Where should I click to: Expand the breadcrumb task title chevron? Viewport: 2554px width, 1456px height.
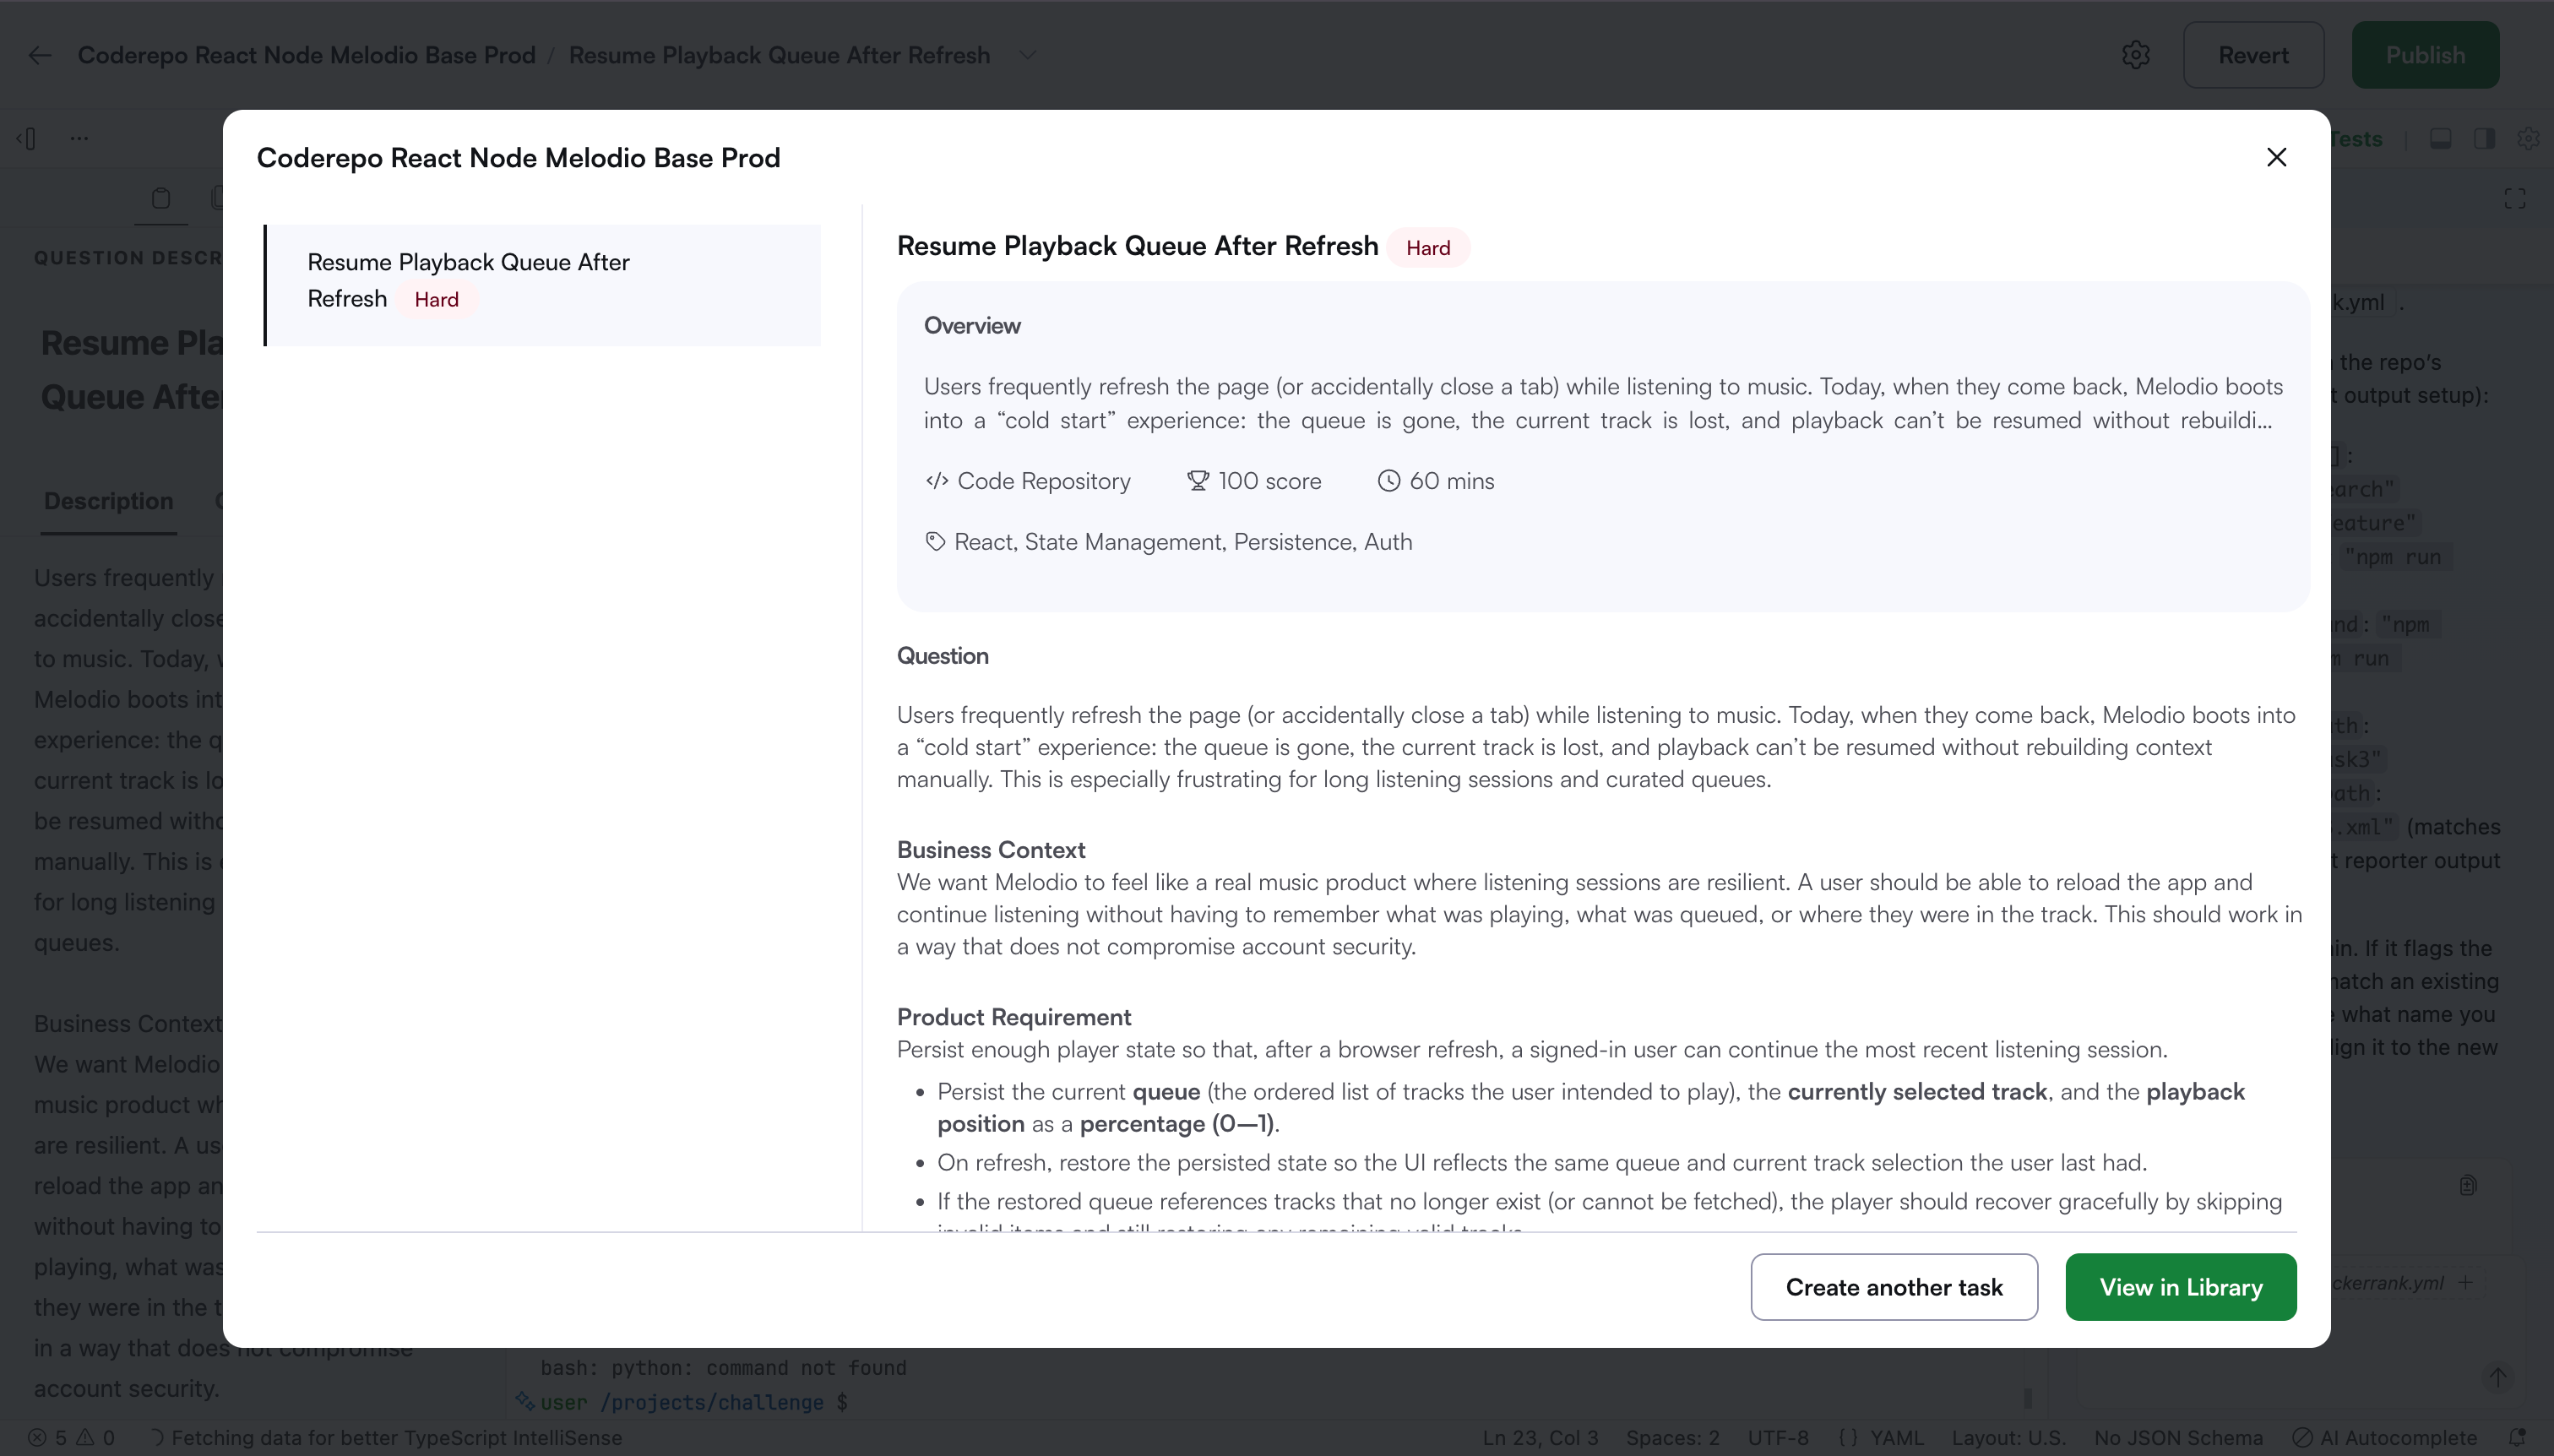[x=1027, y=55]
